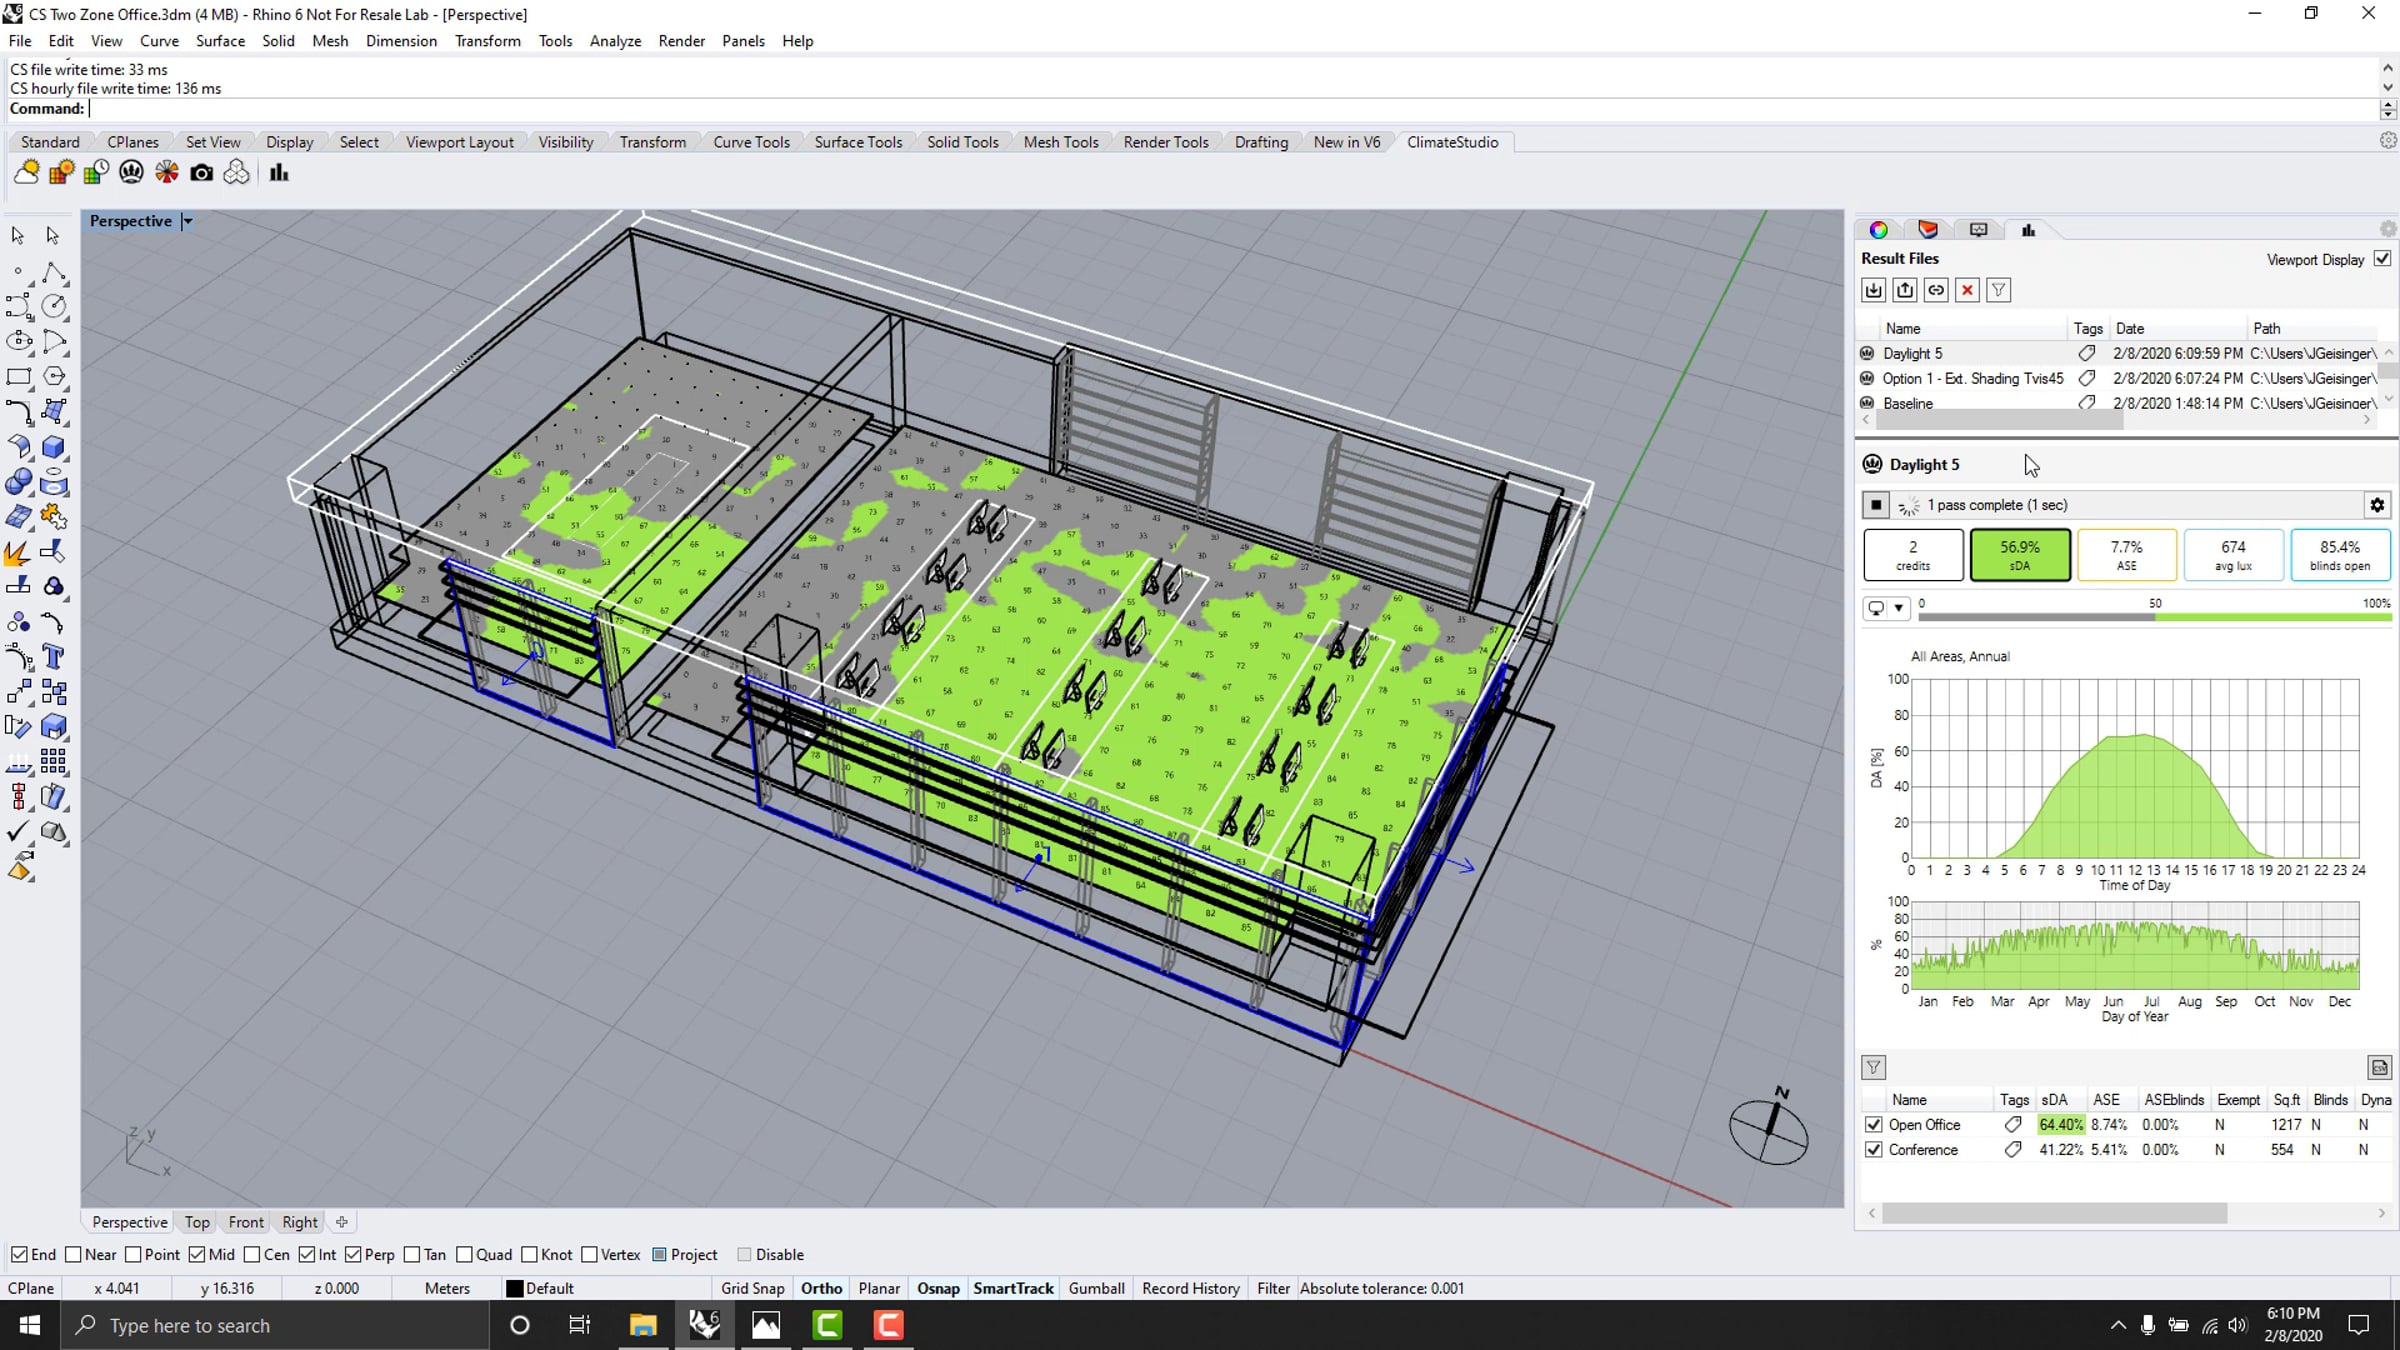Click the daylight availability icon with clock
The height and width of the screenshot is (1350, 2400).
tap(96, 173)
